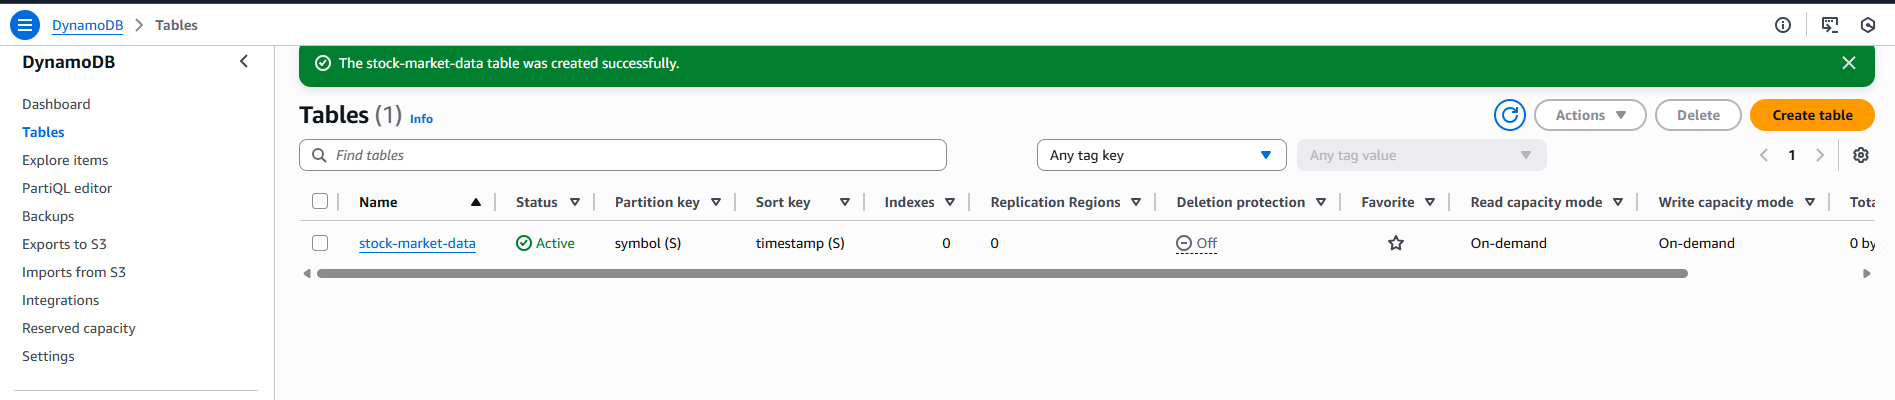Viewport: 1895px width, 400px height.
Task: Open CloudShell icon in top bar
Action: [x=1830, y=25]
